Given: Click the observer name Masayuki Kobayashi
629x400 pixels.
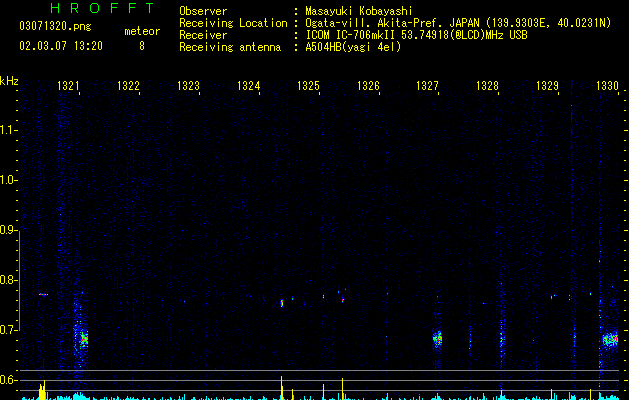Looking at the screenshot, I should coord(359,11).
